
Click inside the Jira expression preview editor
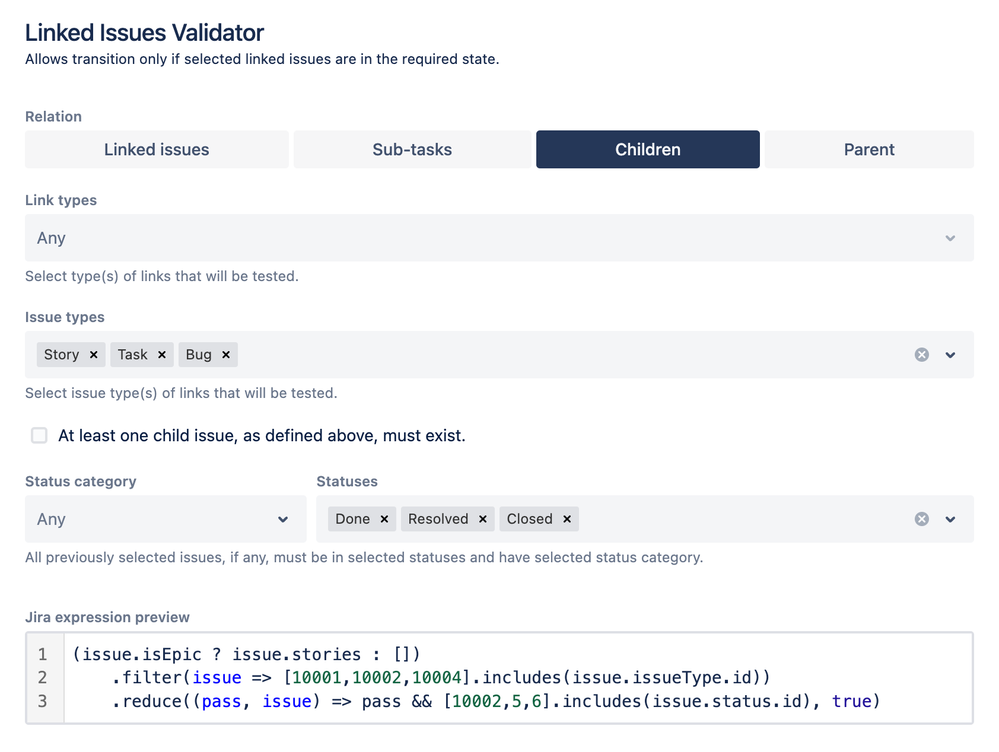click(x=519, y=678)
